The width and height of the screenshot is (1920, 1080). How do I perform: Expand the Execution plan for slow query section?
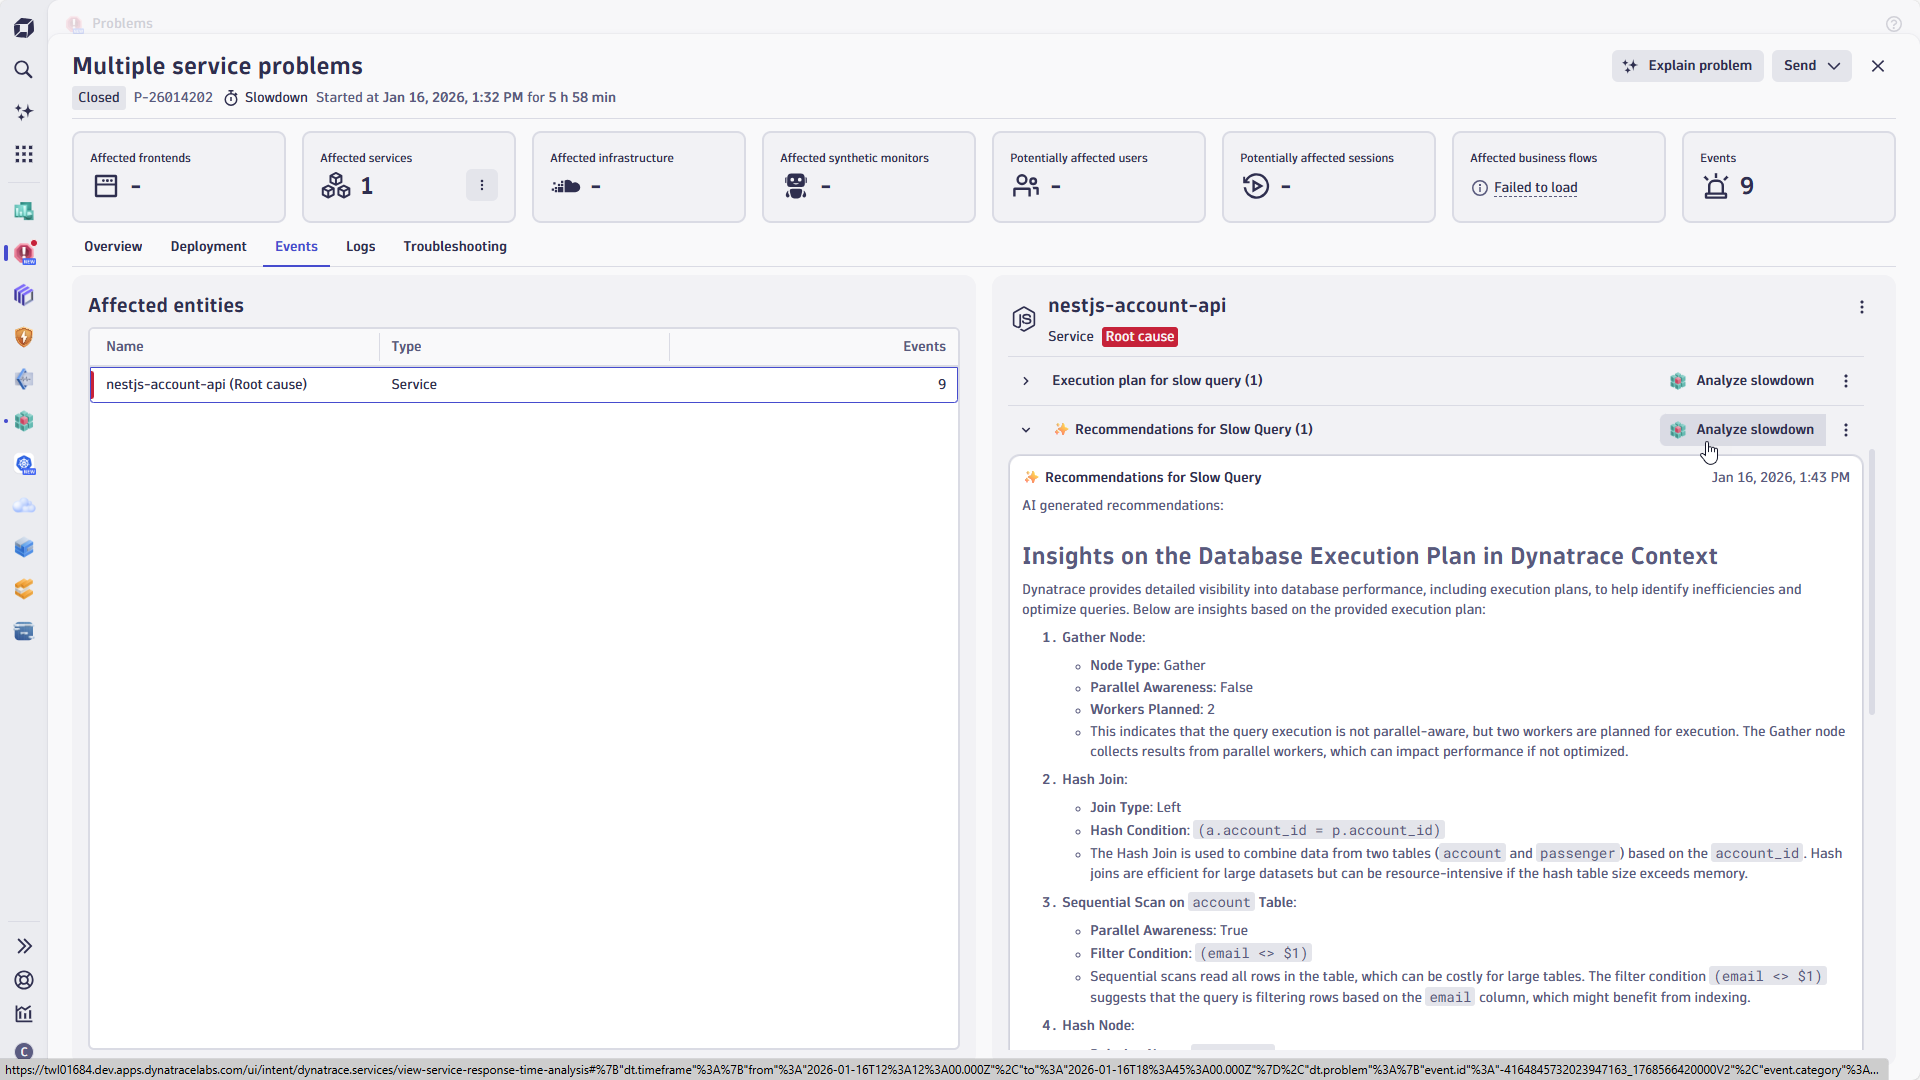[x=1024, y=381]
